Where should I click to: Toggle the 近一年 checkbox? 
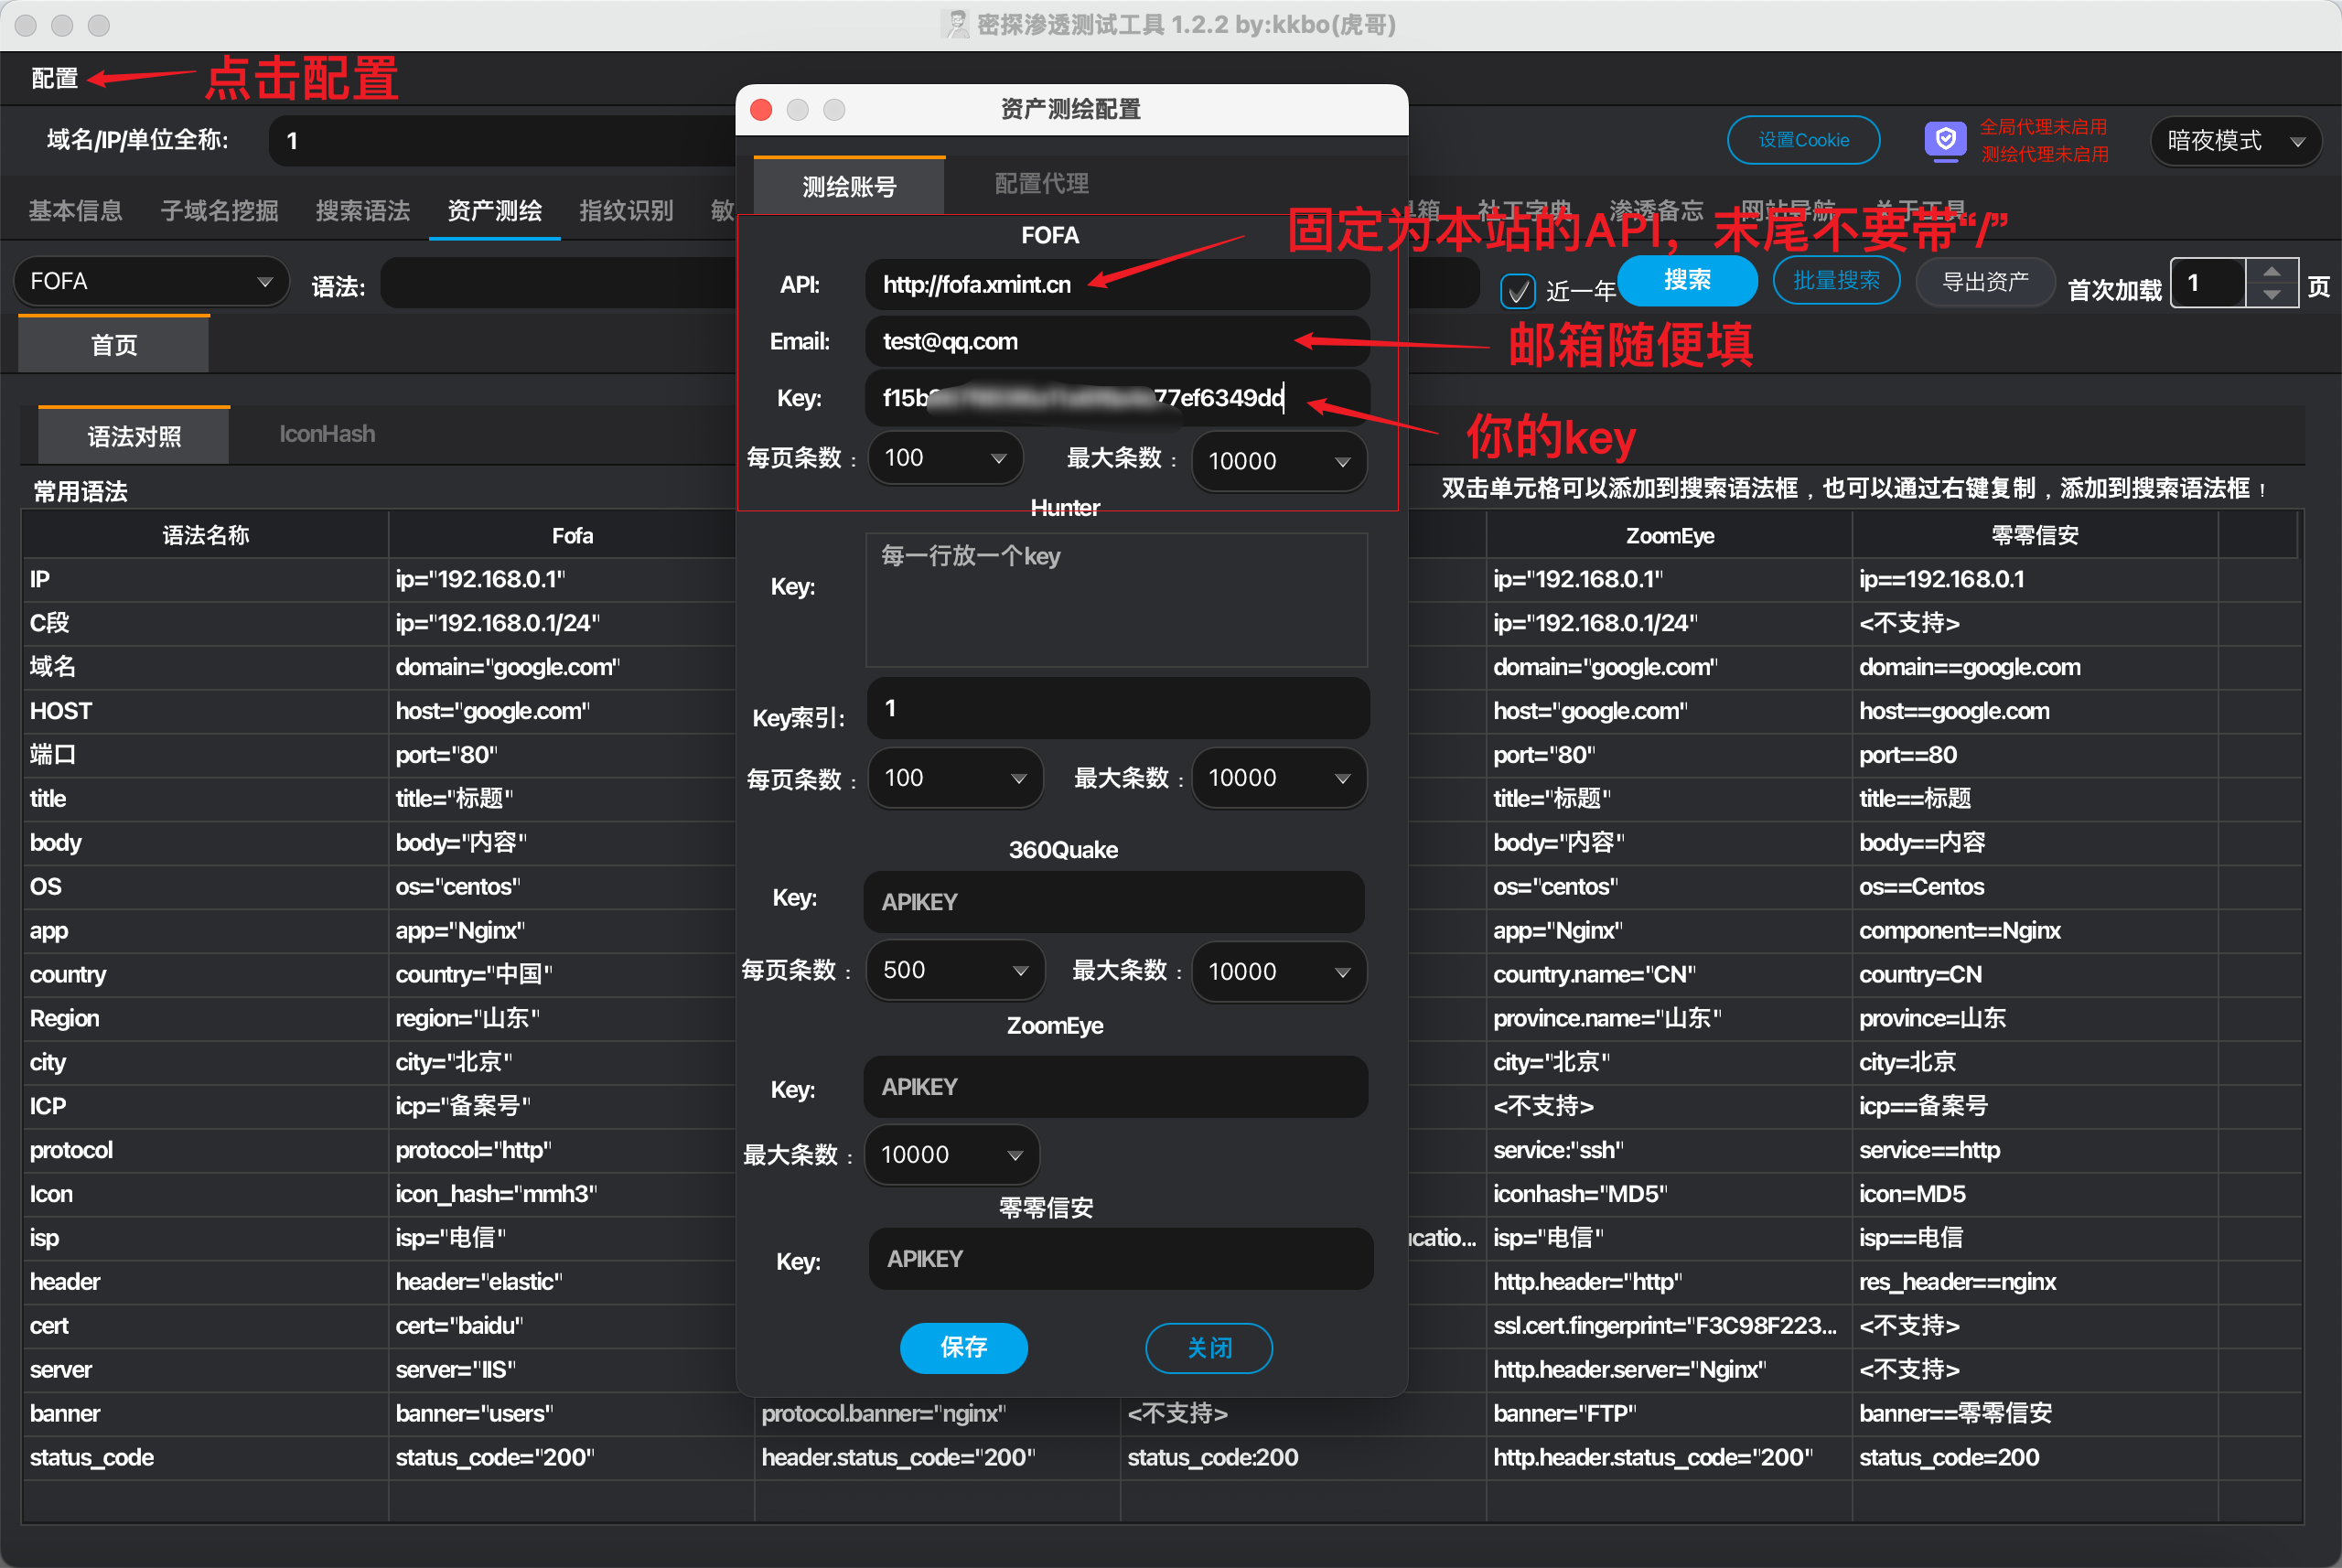point(1518,291)
